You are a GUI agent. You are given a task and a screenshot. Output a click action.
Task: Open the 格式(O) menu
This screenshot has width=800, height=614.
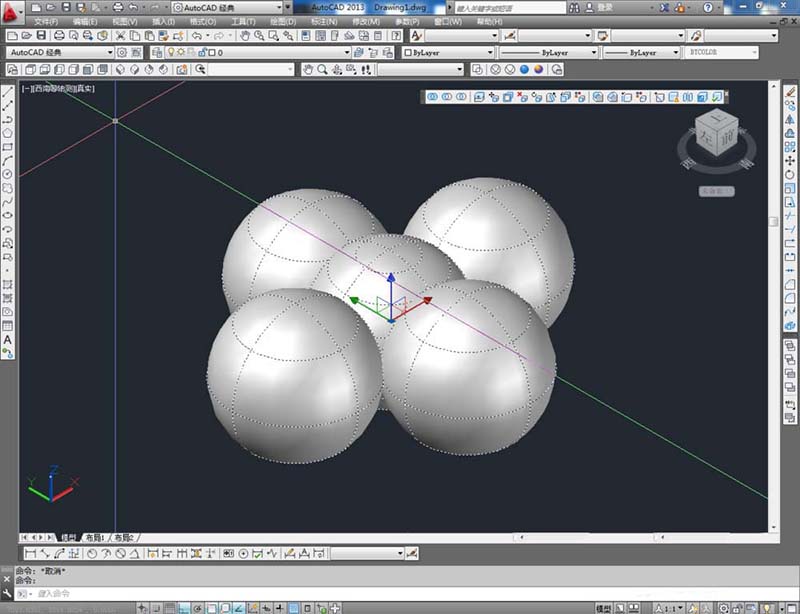[x=203, y=21]
